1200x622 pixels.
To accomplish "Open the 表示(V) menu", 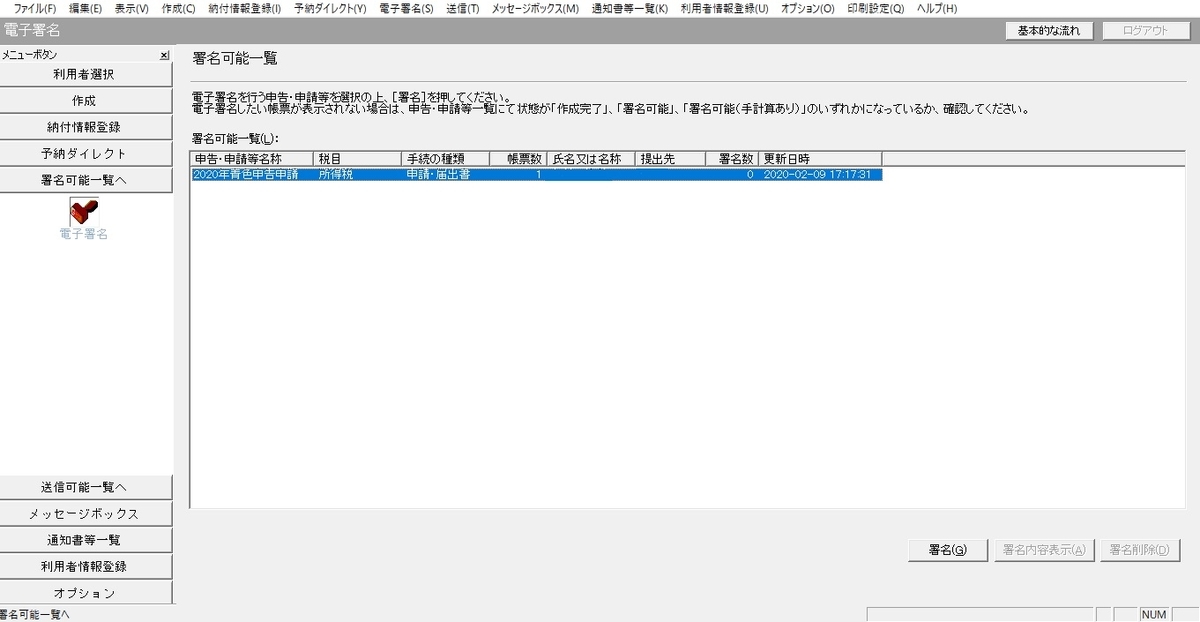I will click(131, 8).
